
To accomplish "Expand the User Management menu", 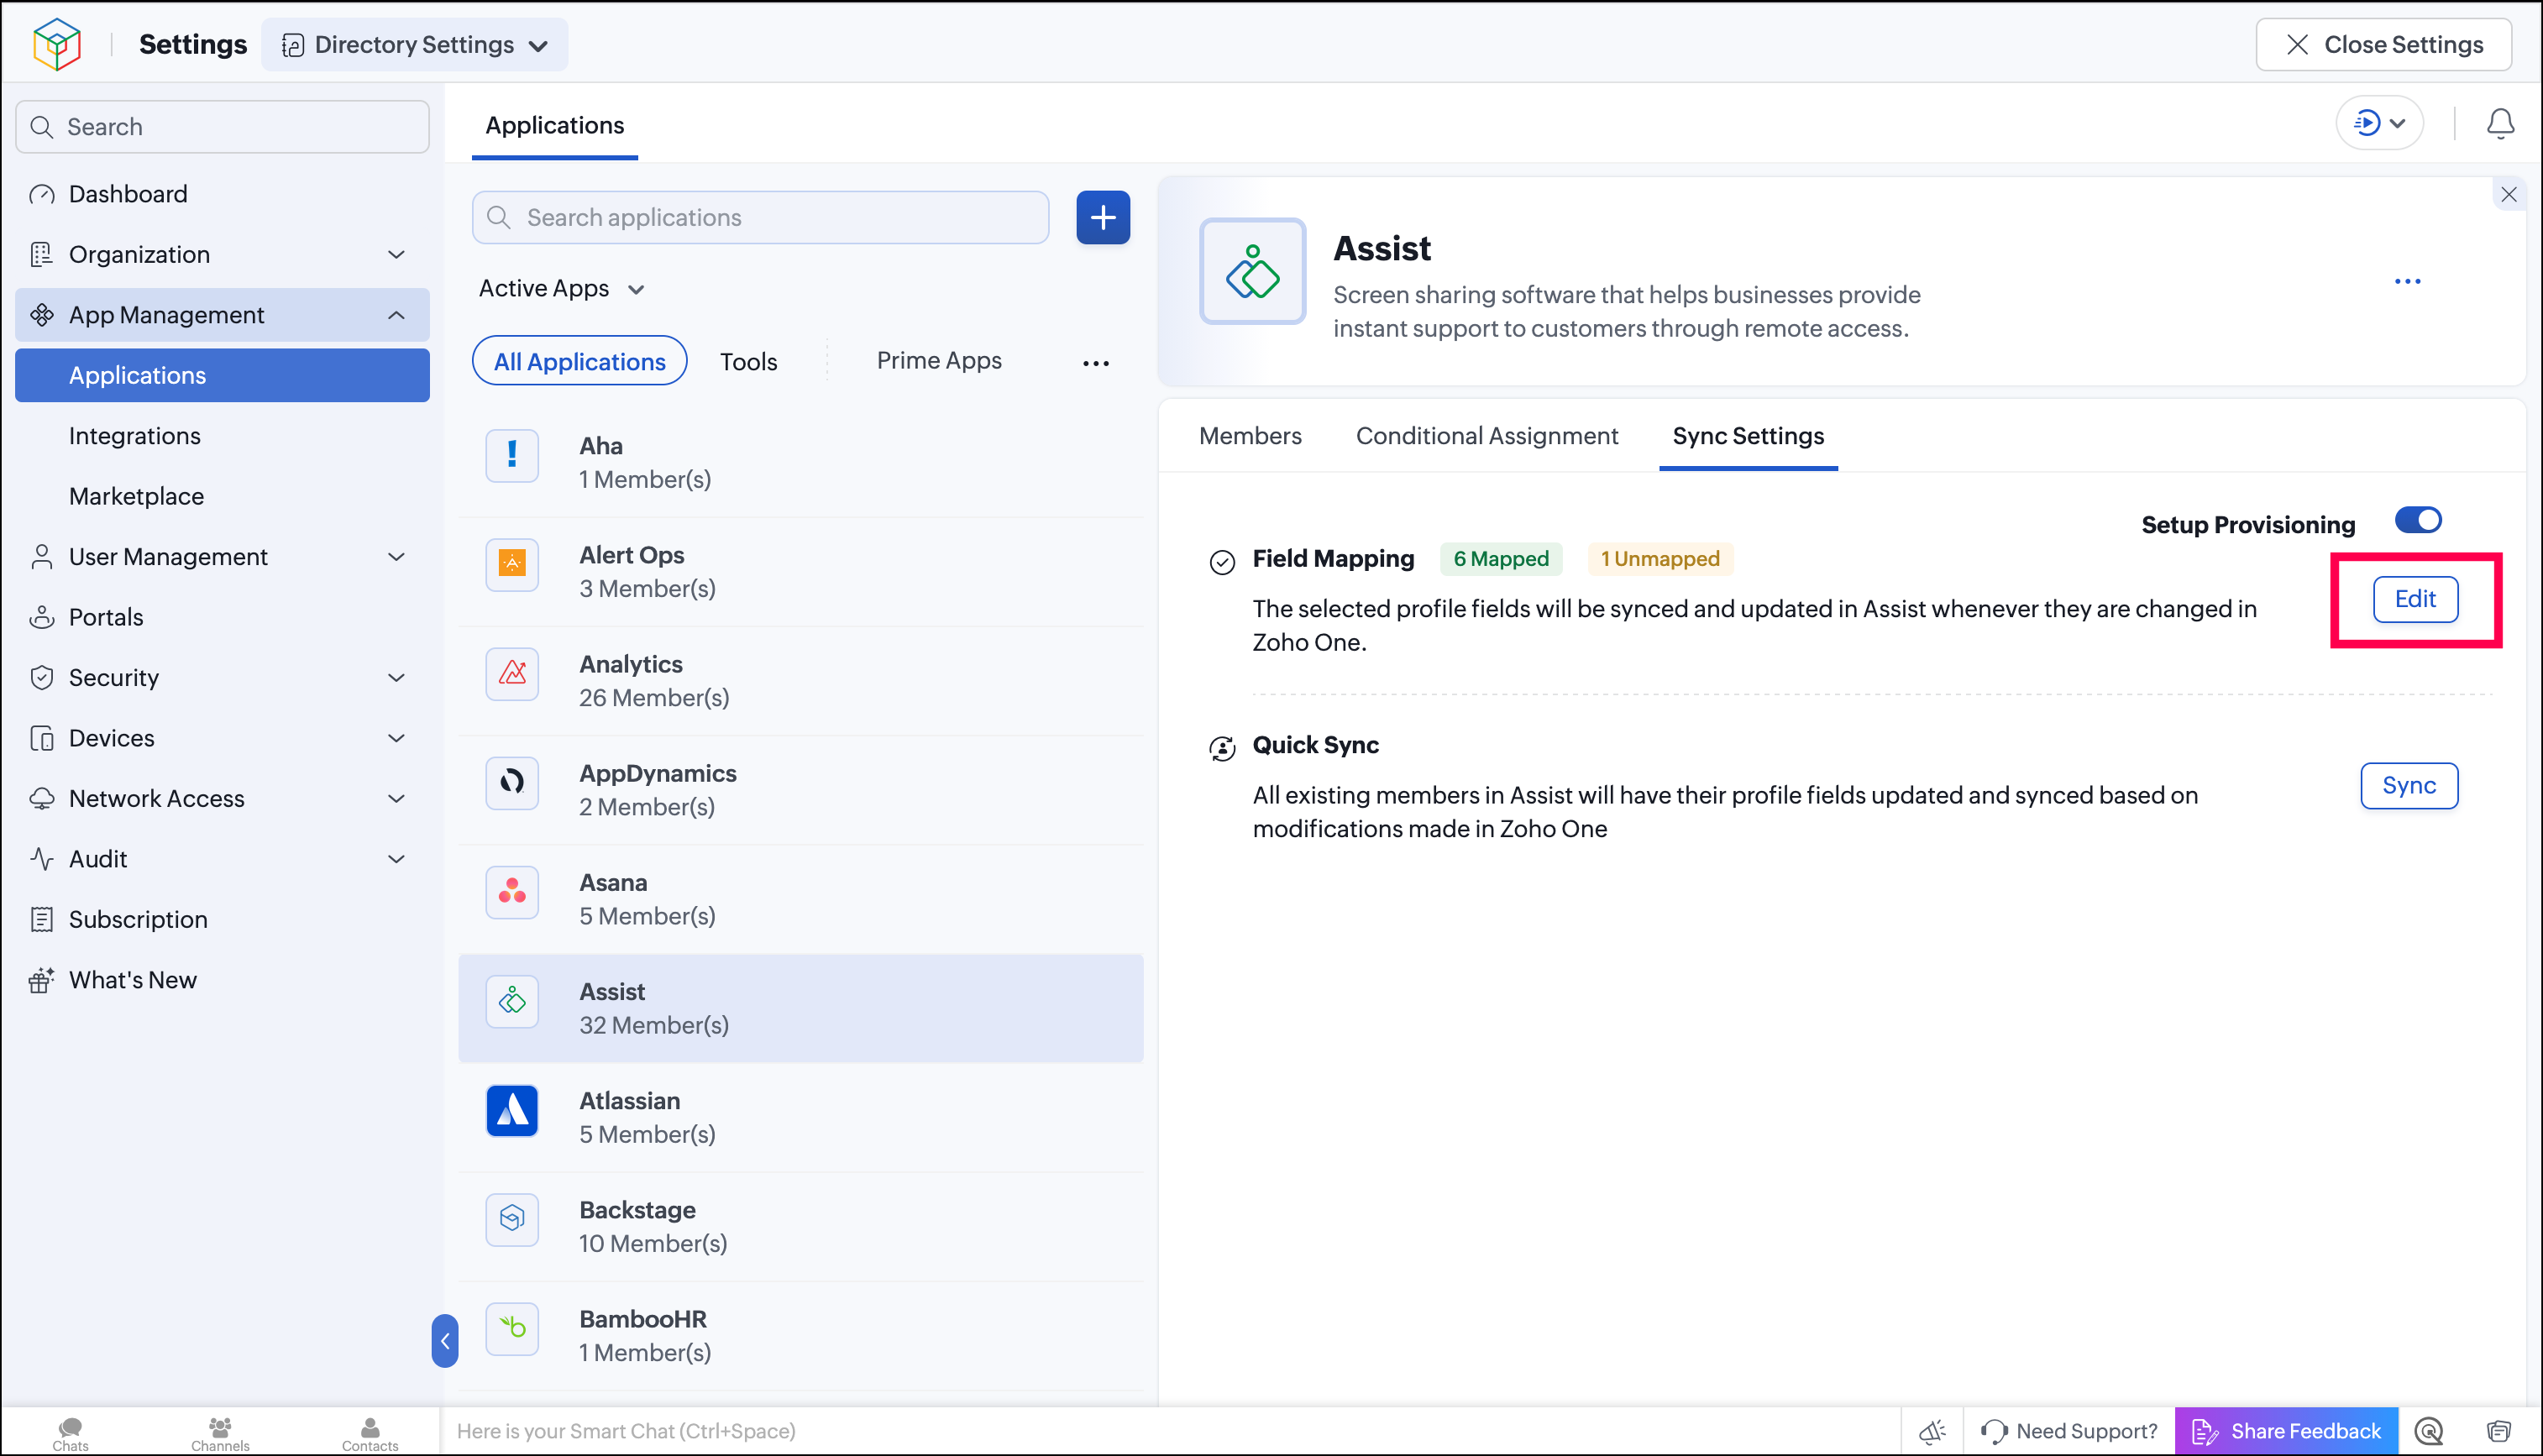I will click(222, 557).
